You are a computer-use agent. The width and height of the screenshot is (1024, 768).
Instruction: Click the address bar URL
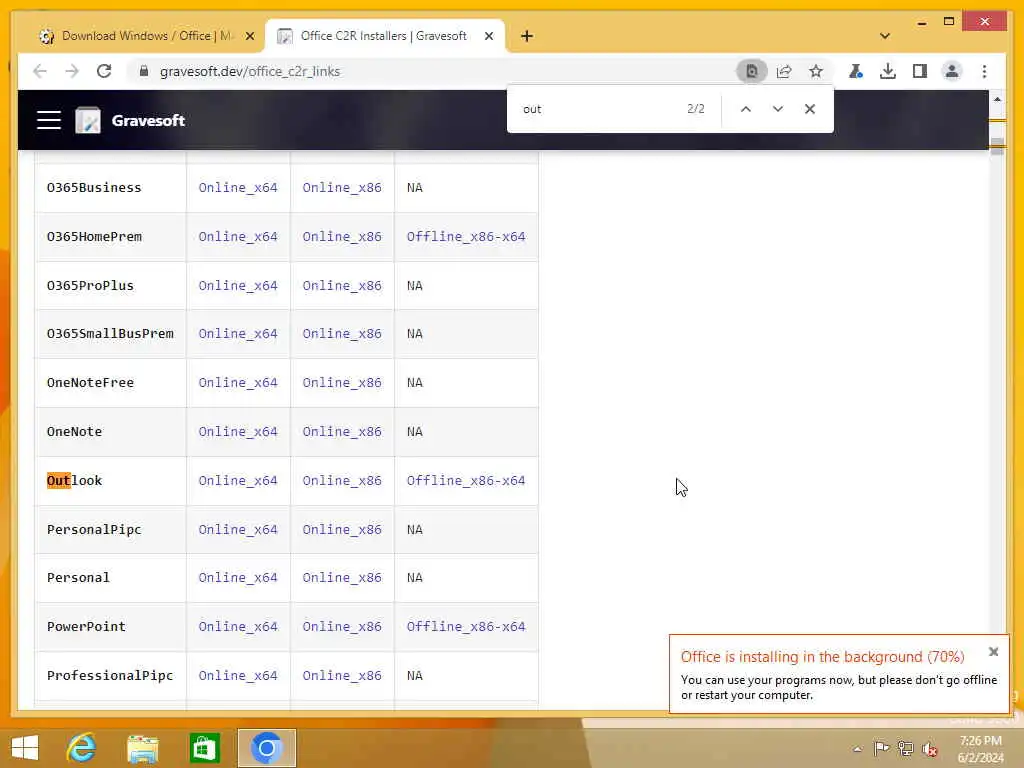(x=249, y=71)
